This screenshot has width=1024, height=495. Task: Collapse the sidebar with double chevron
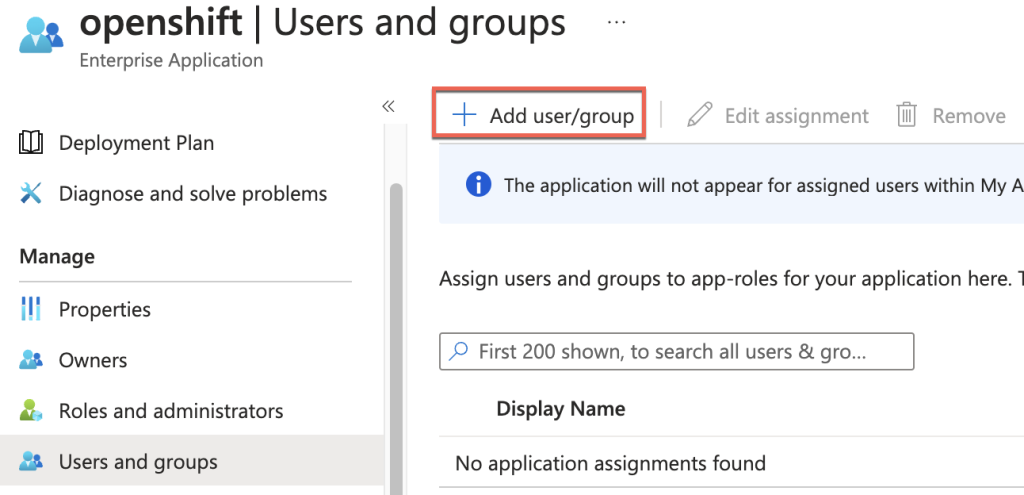pos(389,107)
